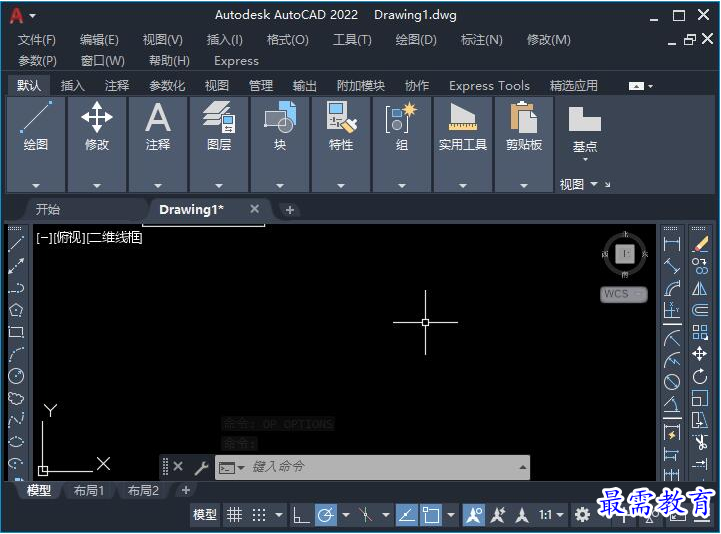721x534 pixels.
Task: Select the Copy tool in modify toolbar
Action: coord(700,266)
